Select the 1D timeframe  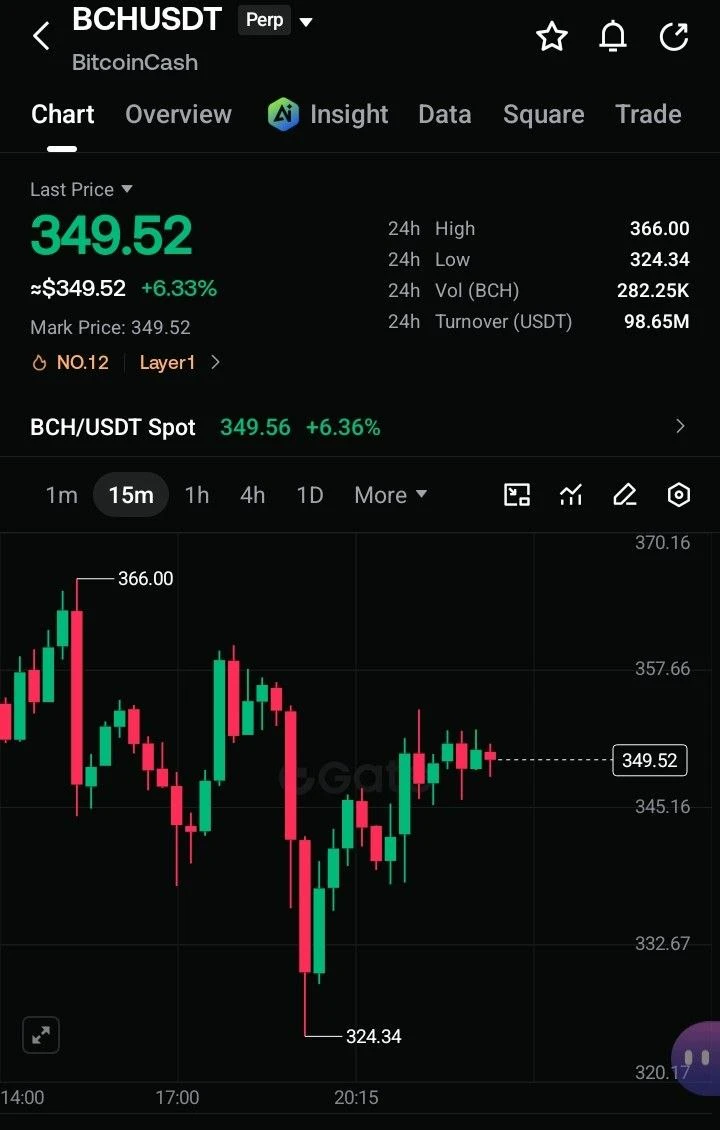point(310,495)
